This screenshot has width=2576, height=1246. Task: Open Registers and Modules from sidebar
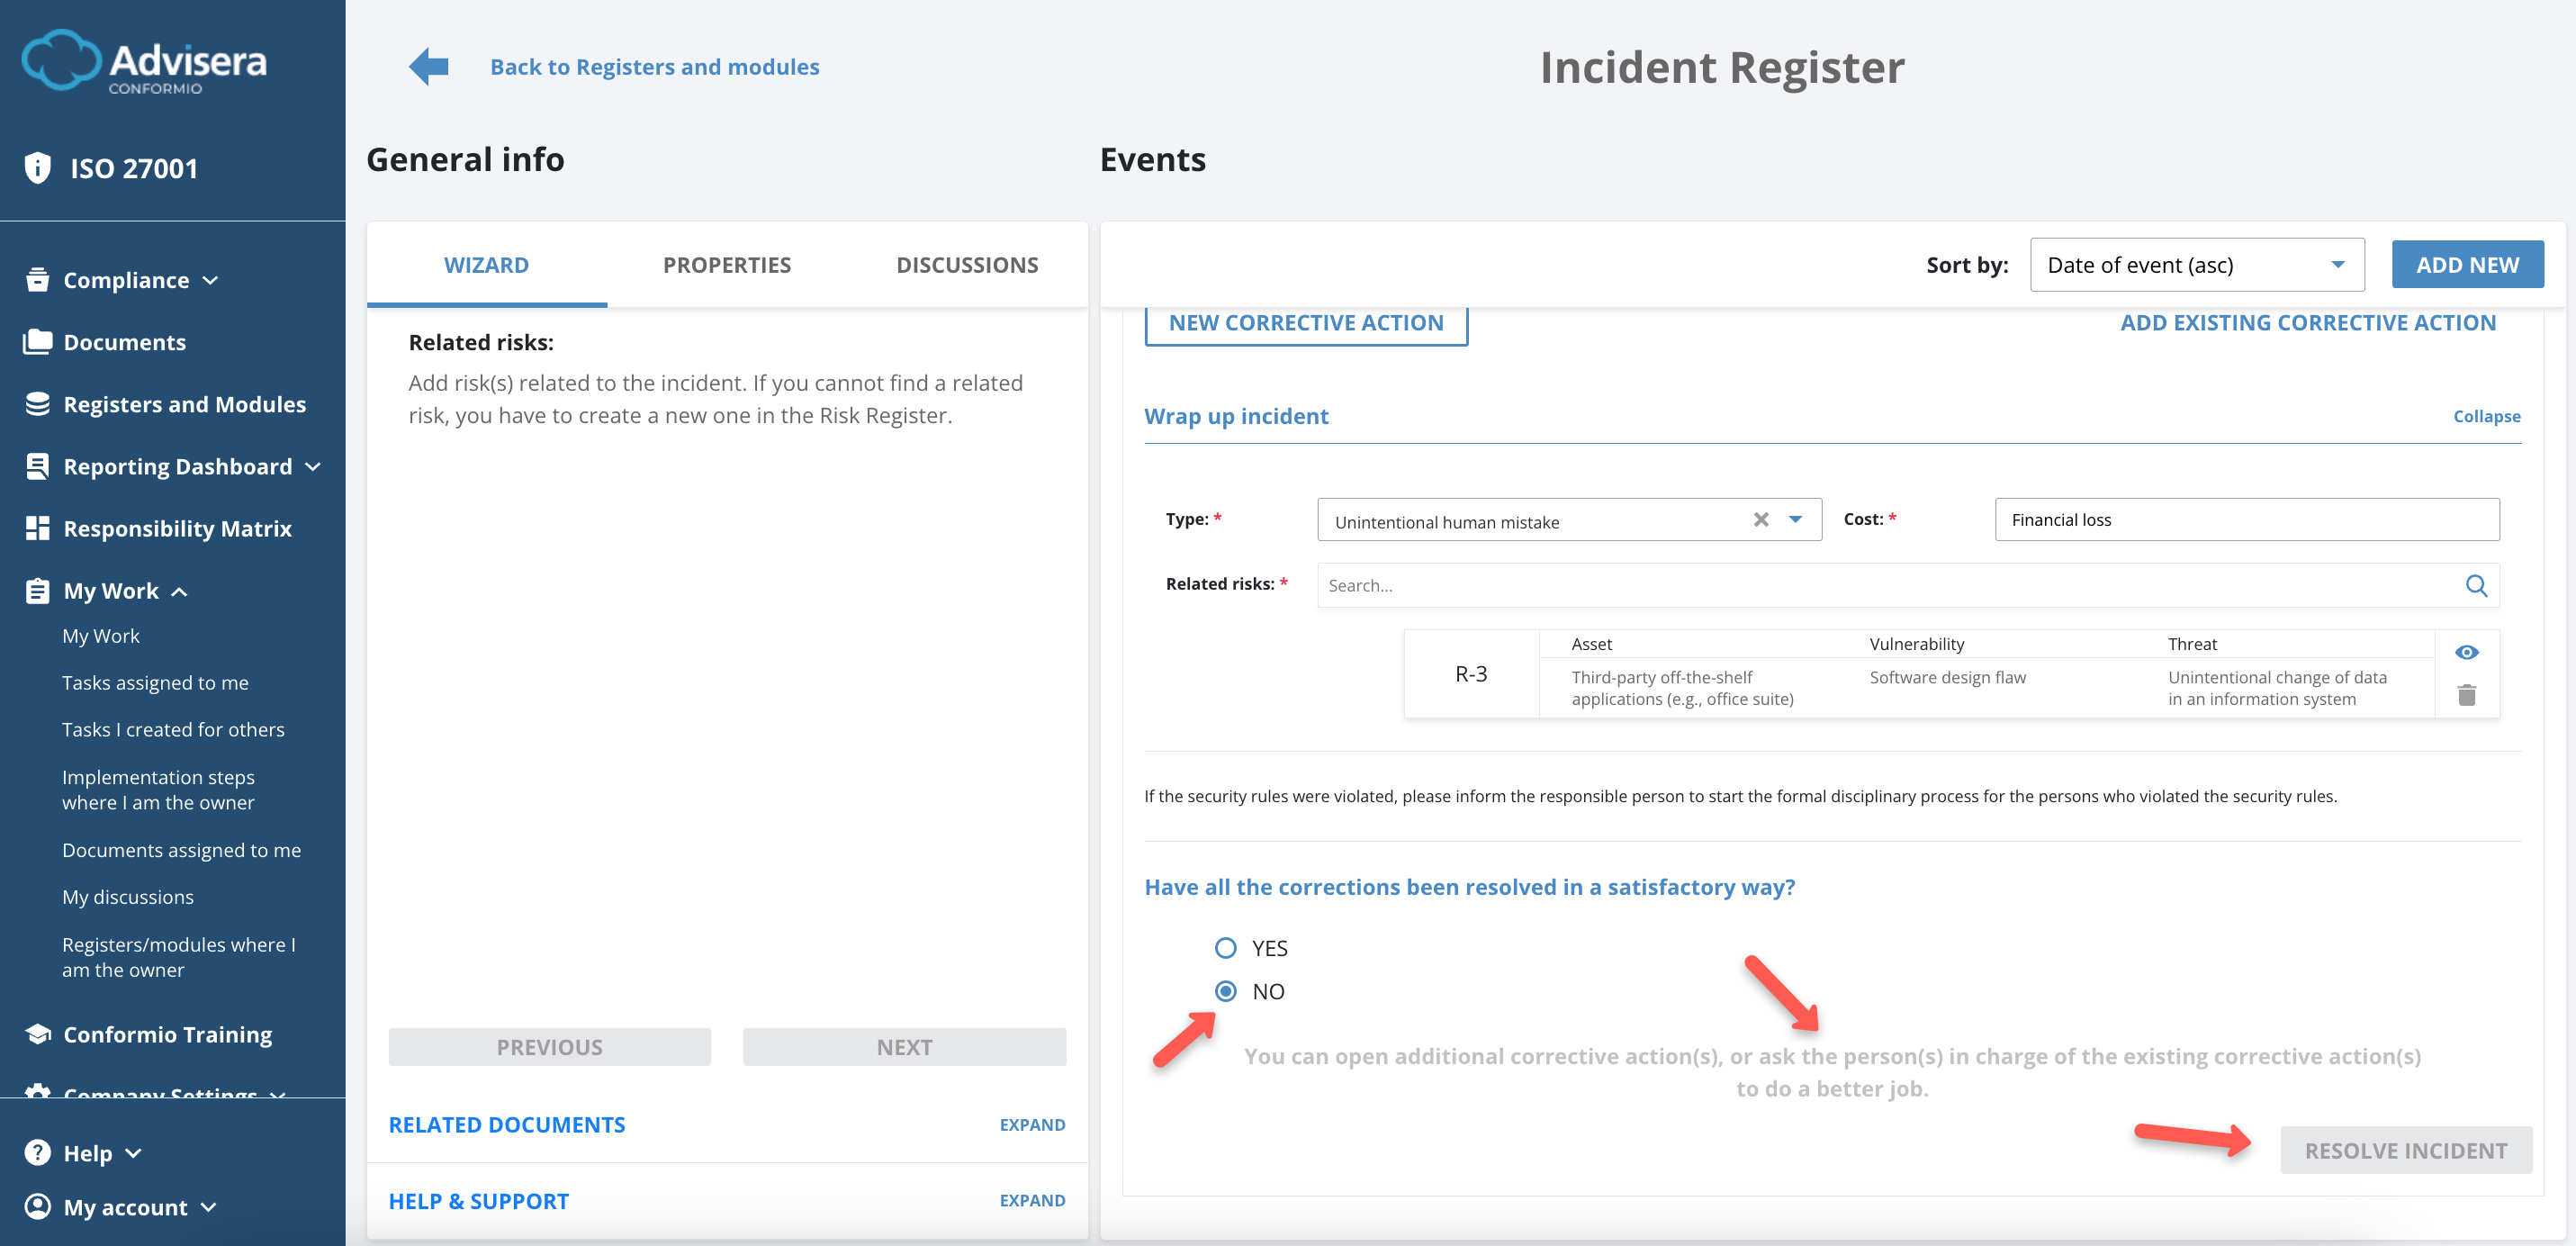[x=184, y=404]
